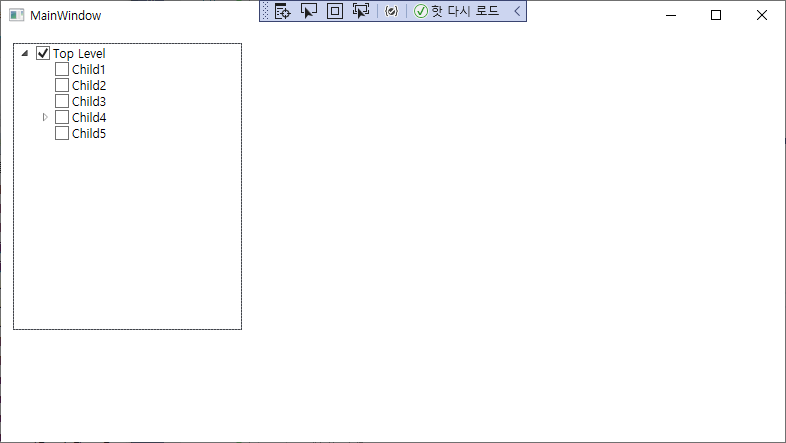Viewport: 786px width, 443px height.
Task: Check the Child4 checkbox
Action: [x=62, y=117]
